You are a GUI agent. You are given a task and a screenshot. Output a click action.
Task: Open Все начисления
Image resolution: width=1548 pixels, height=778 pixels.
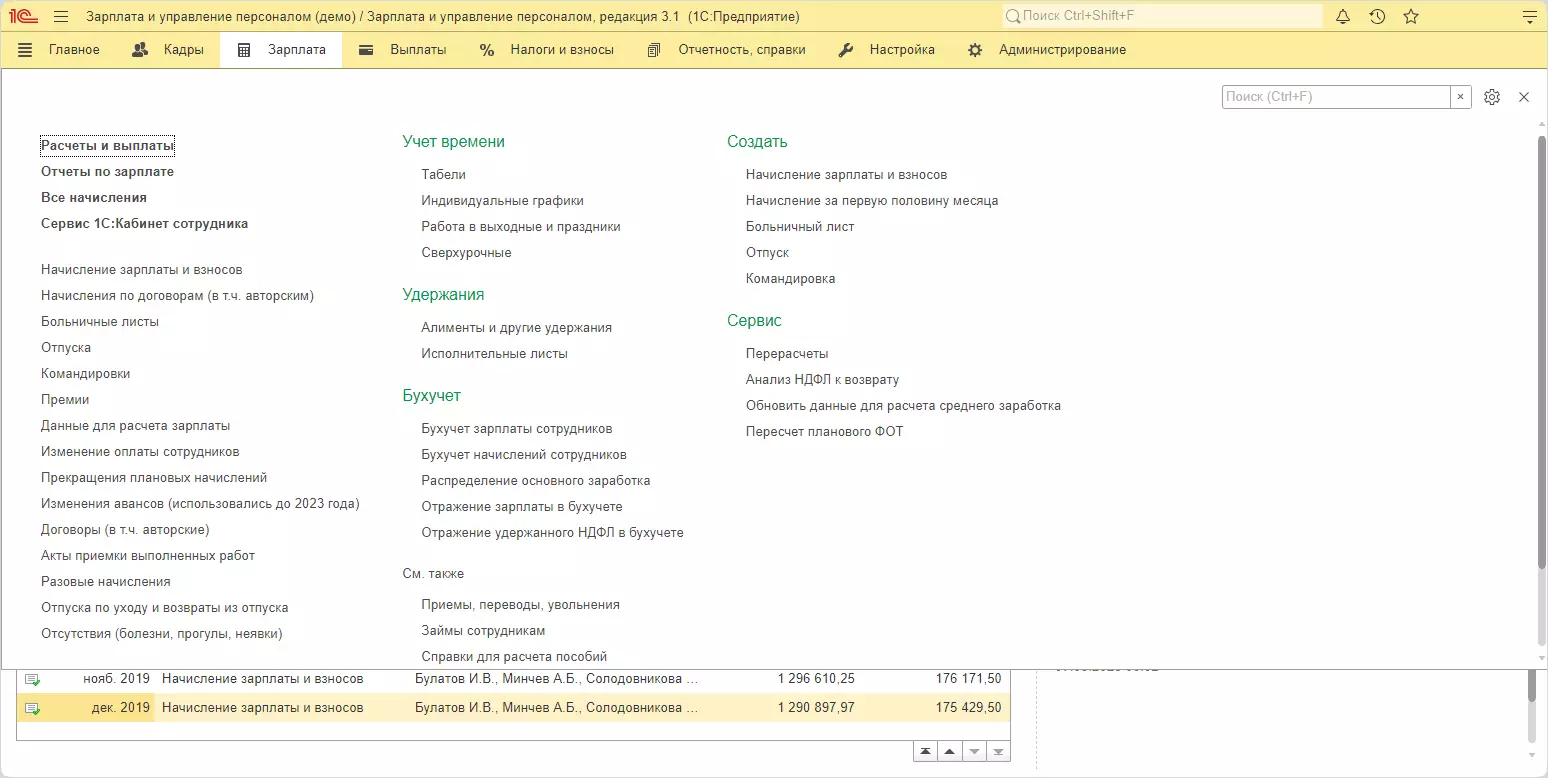pos(94,198)
